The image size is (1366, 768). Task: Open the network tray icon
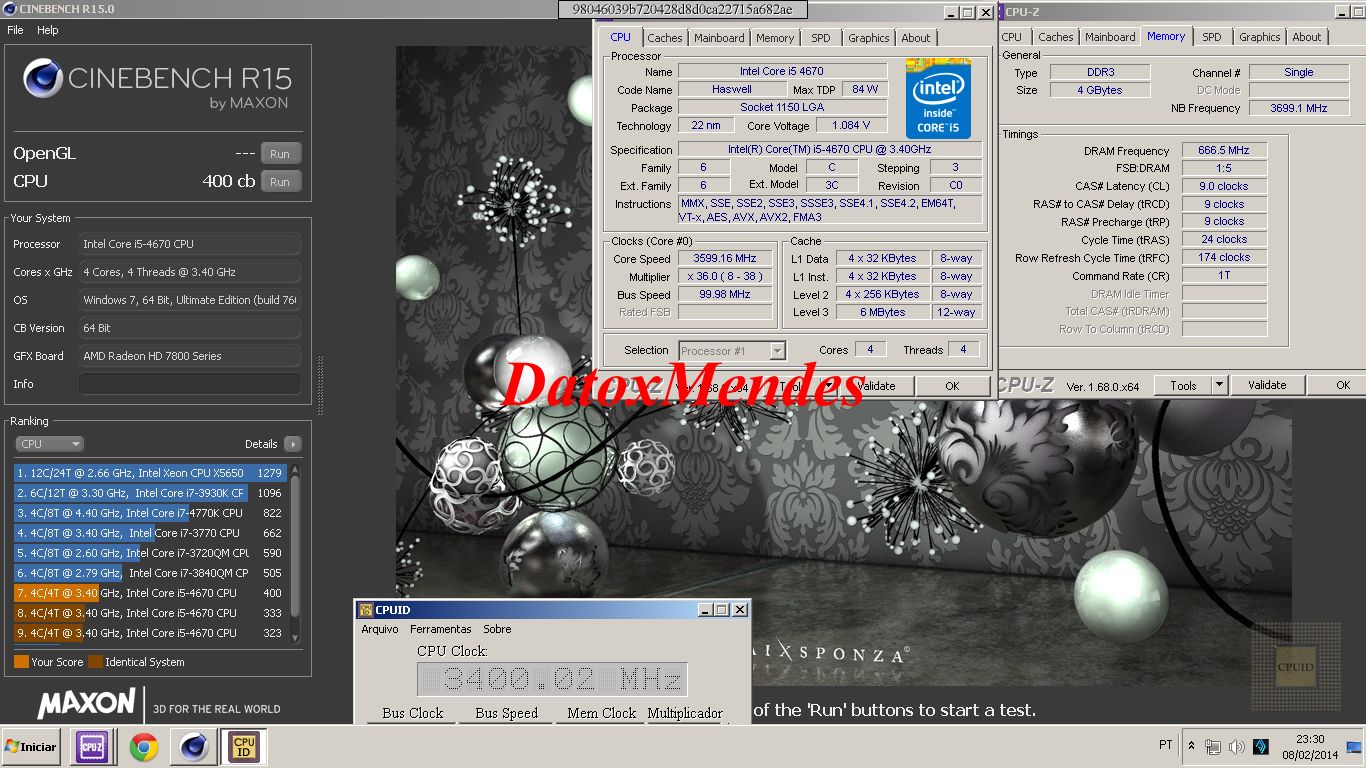click(1213, 746)
